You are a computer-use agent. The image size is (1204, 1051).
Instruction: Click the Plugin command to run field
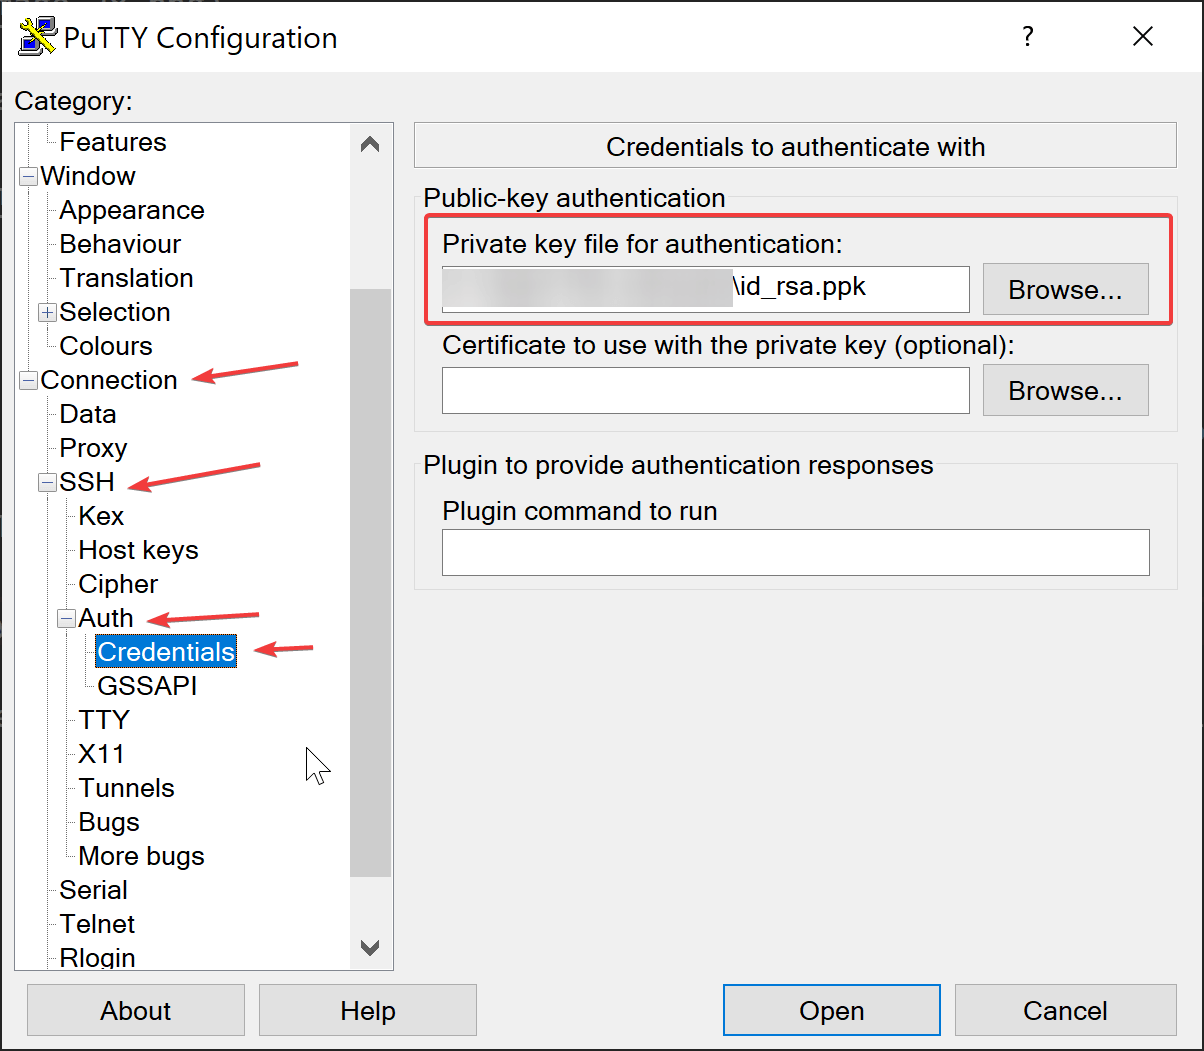tap(795, 553)
